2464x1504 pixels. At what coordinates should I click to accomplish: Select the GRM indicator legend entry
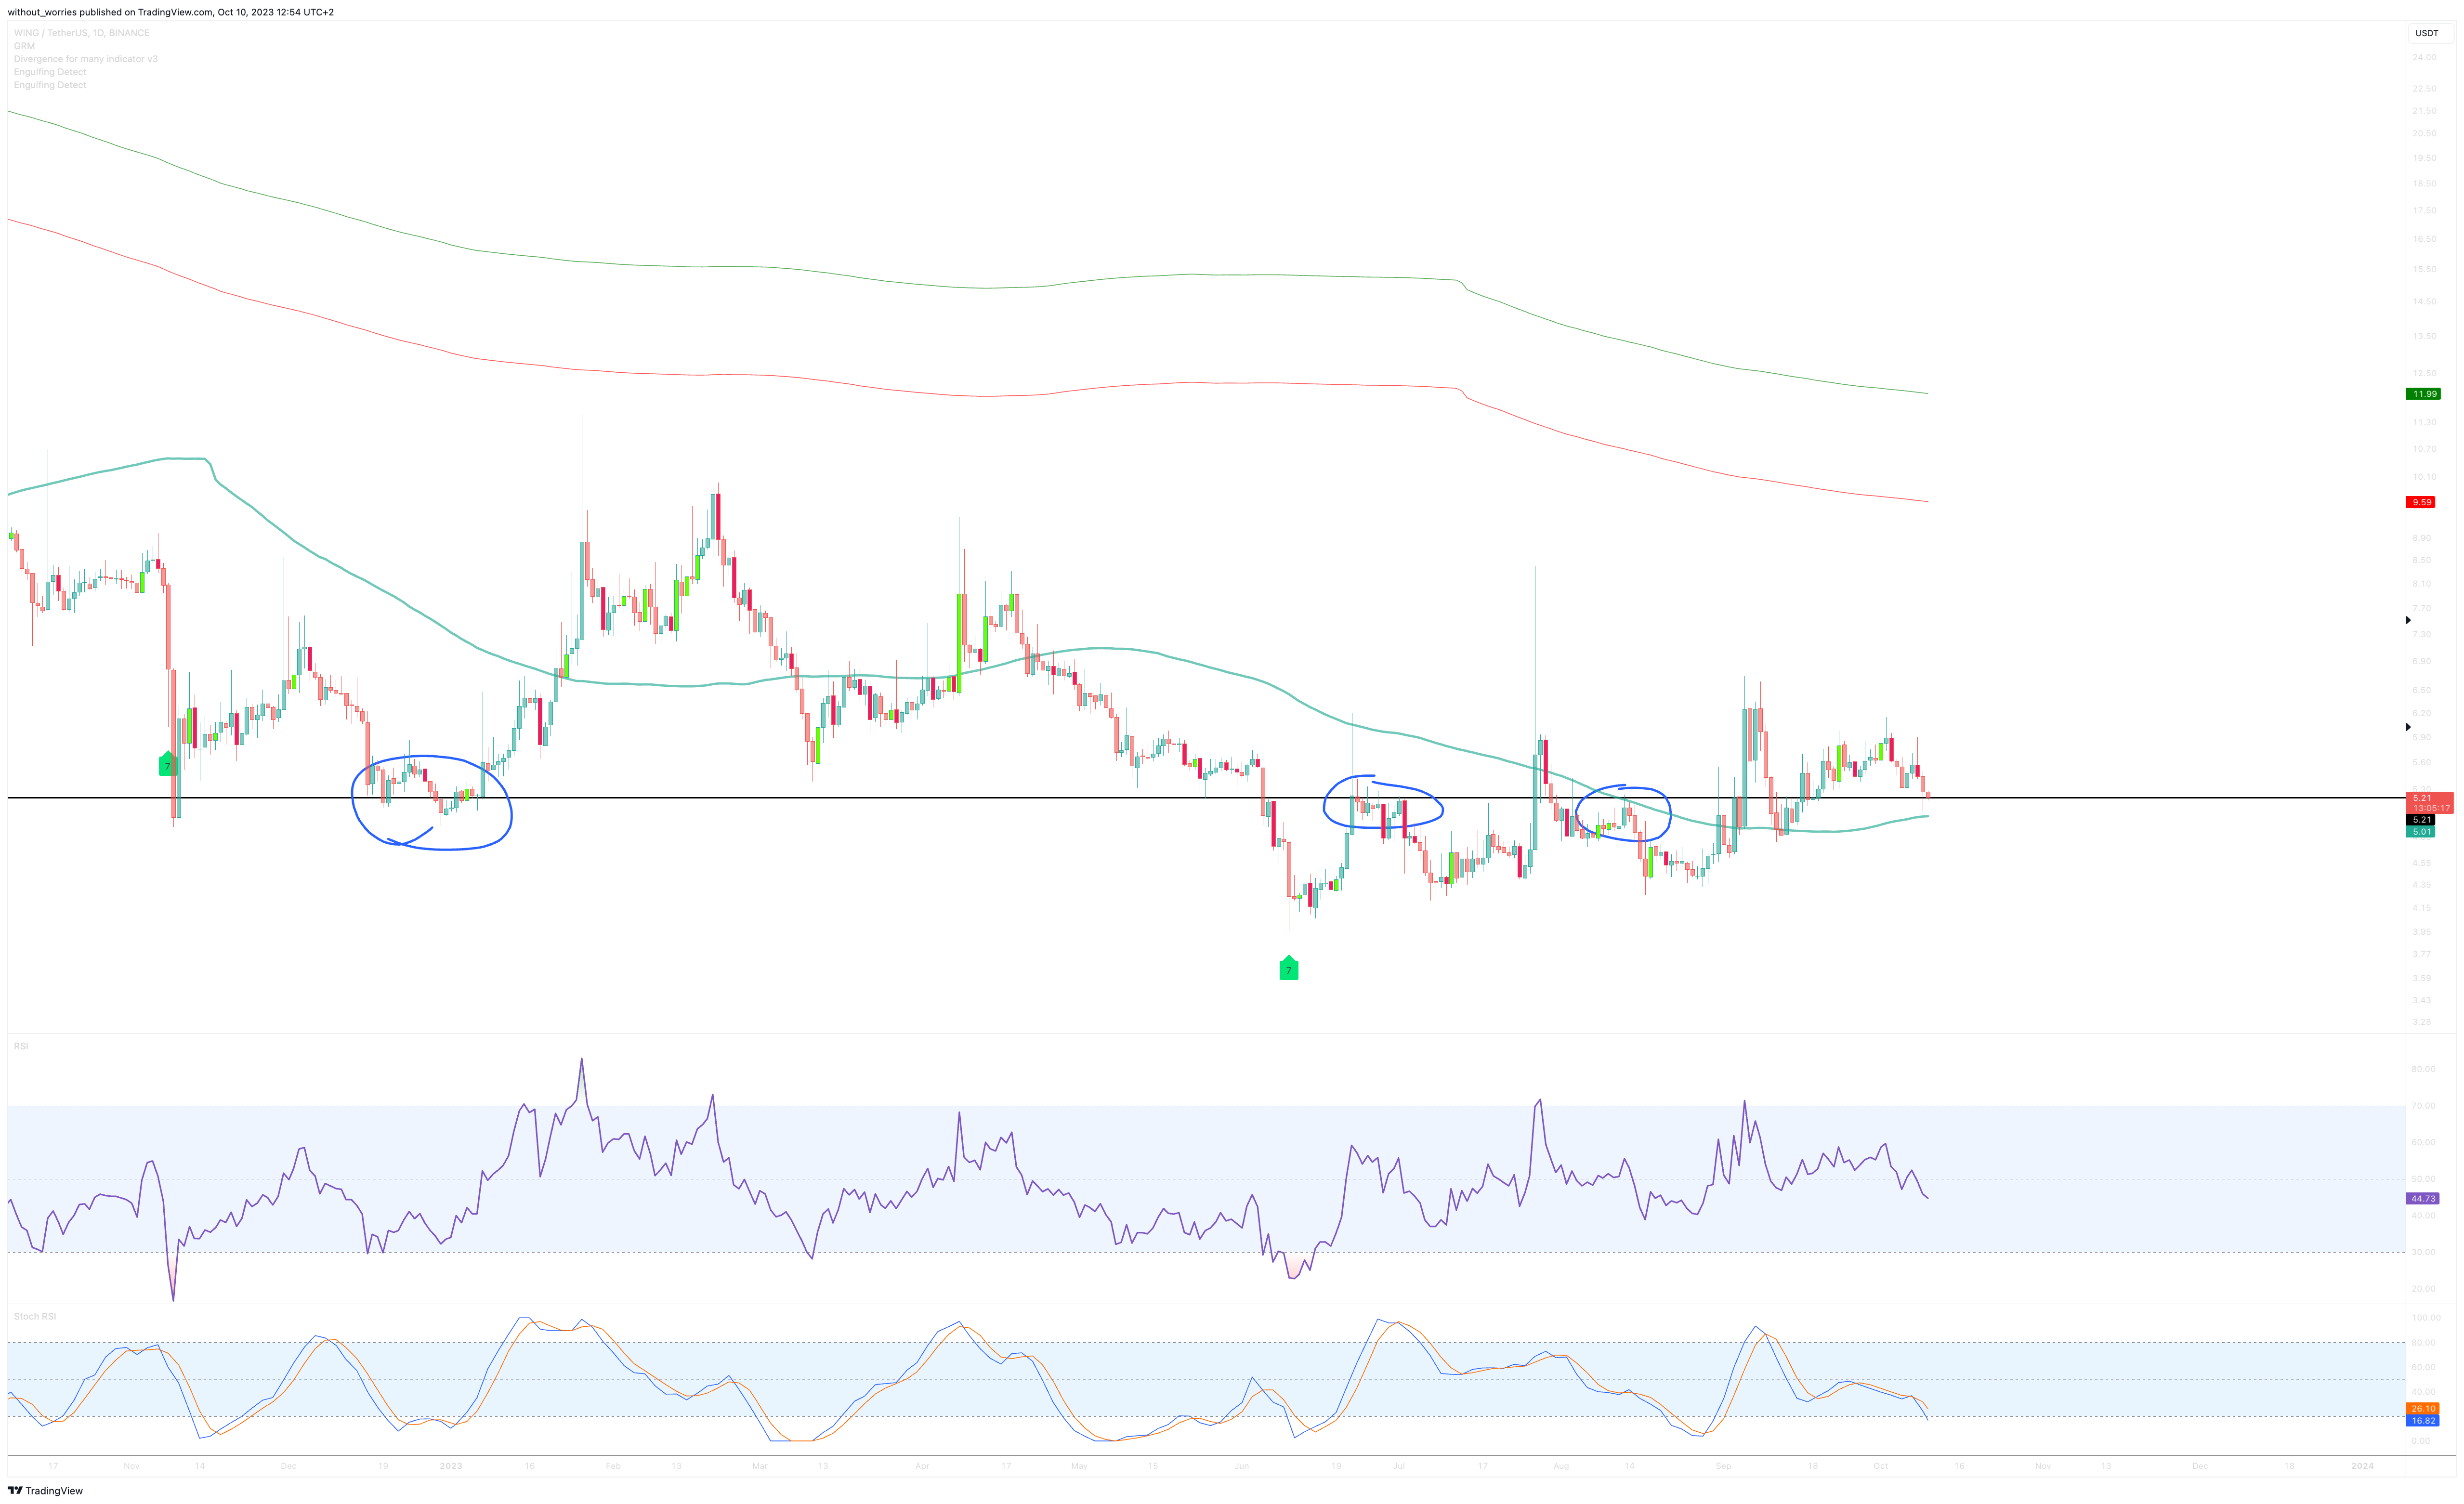[24, 46]
